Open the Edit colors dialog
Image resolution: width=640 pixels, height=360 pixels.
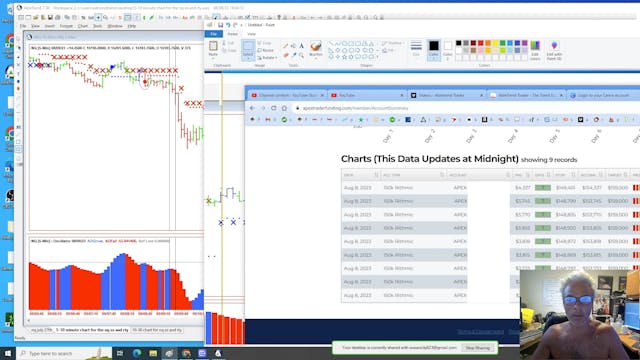[535, 51]
